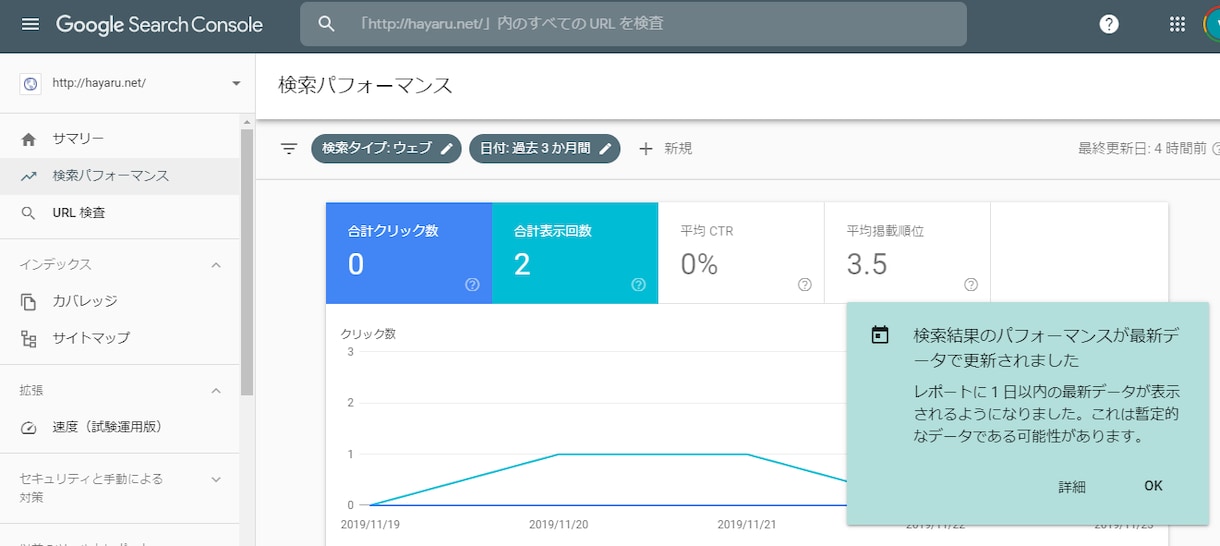
Task: Click the magnifier icon beside URL 検査
Action: [29, 213]
